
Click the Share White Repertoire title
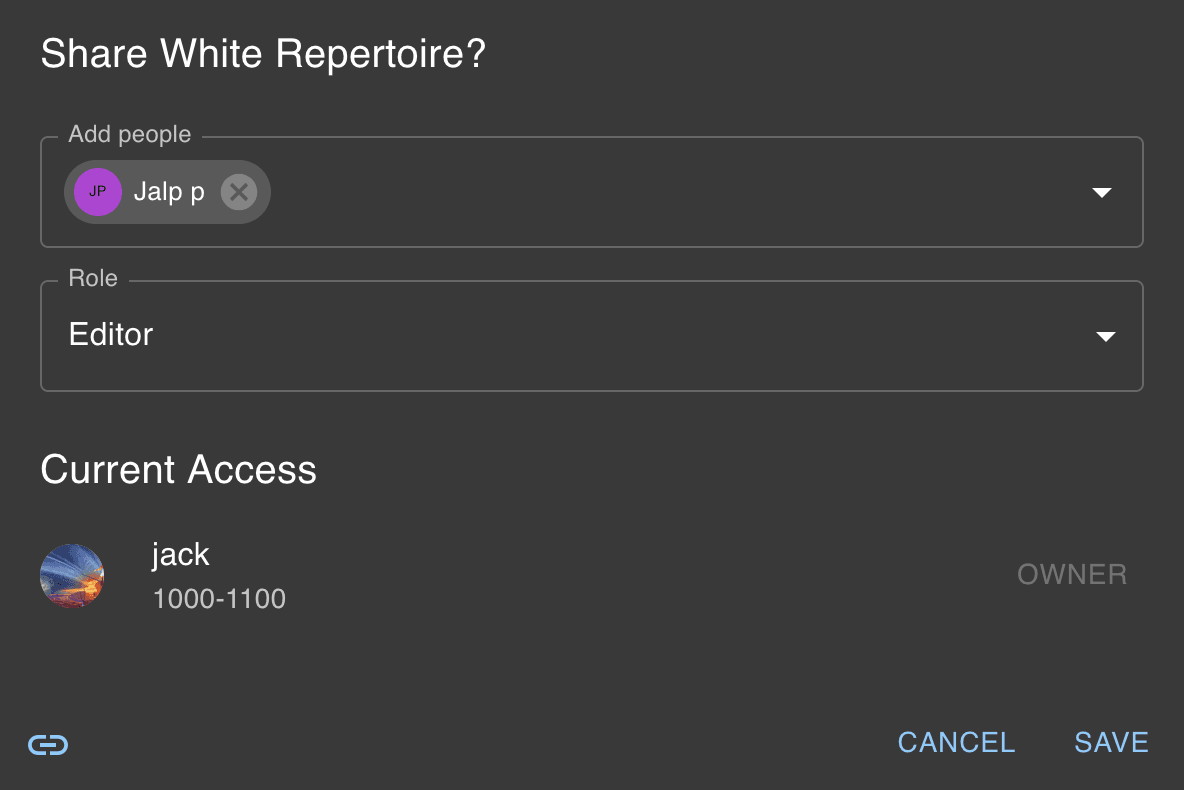click(262, 53)
